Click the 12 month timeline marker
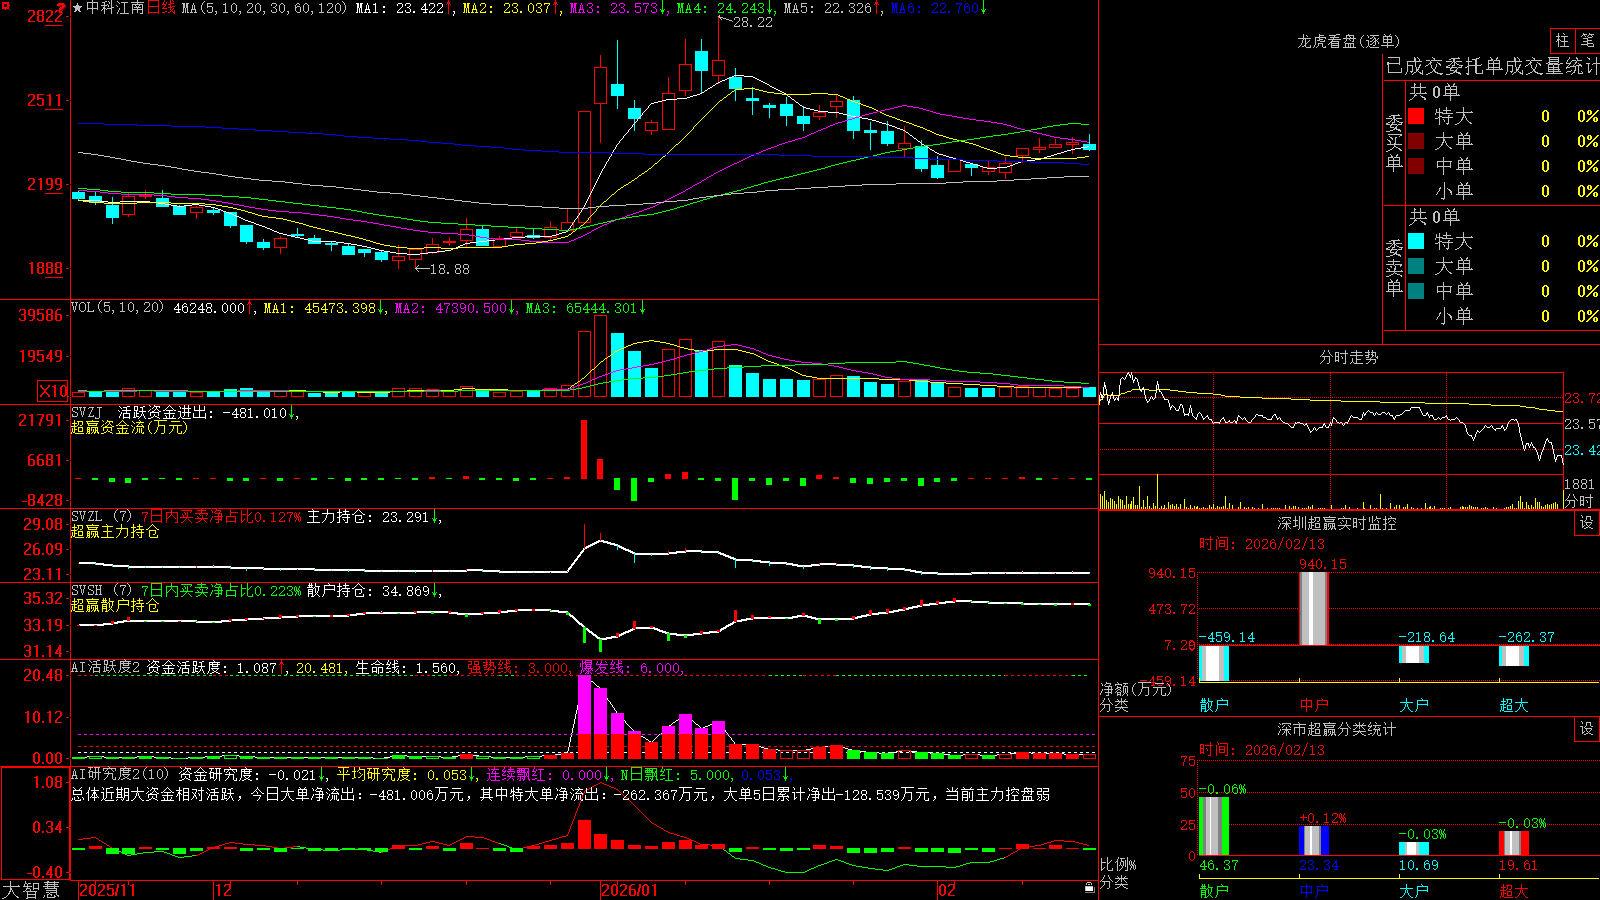Screen dimensions: 1600x900 coord(224,890)
